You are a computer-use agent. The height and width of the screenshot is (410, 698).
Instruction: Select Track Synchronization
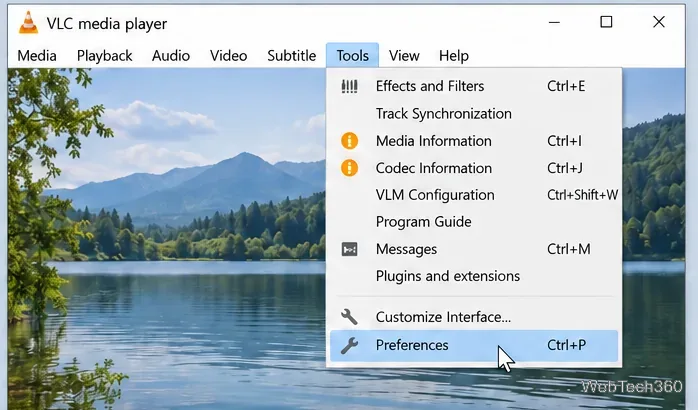(474, 114)
